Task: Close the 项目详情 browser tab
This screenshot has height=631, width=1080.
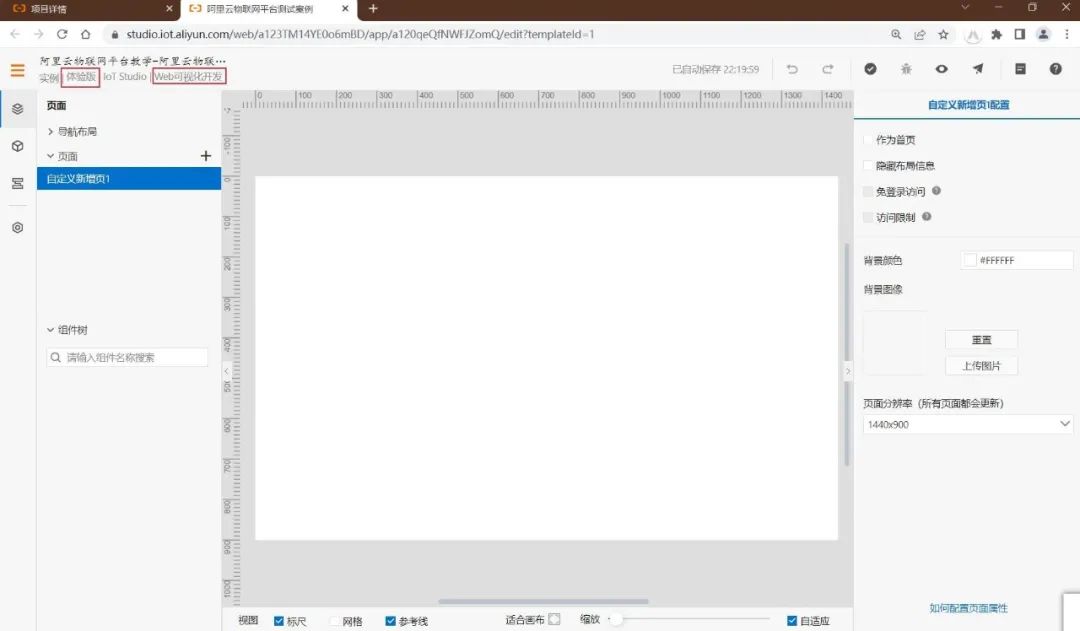Action: click(169, 9)
